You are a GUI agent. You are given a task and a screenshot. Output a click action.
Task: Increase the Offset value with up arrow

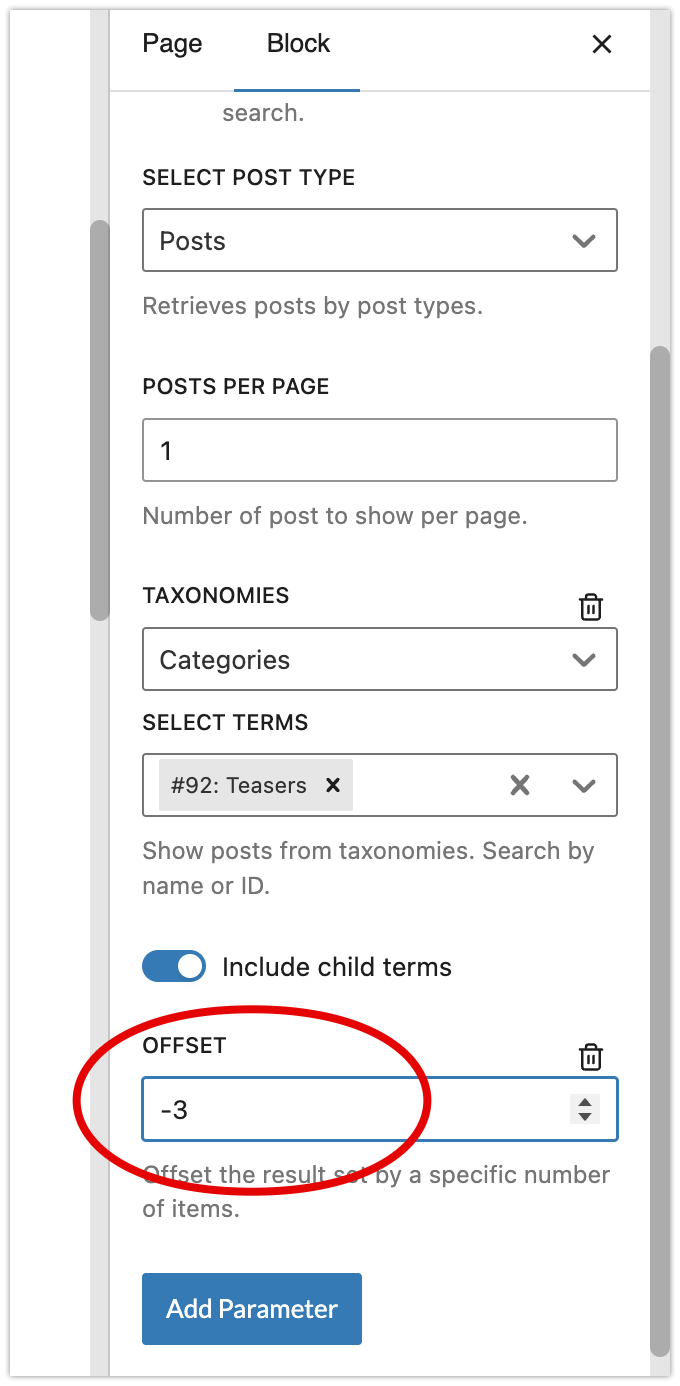point(585,1102)
